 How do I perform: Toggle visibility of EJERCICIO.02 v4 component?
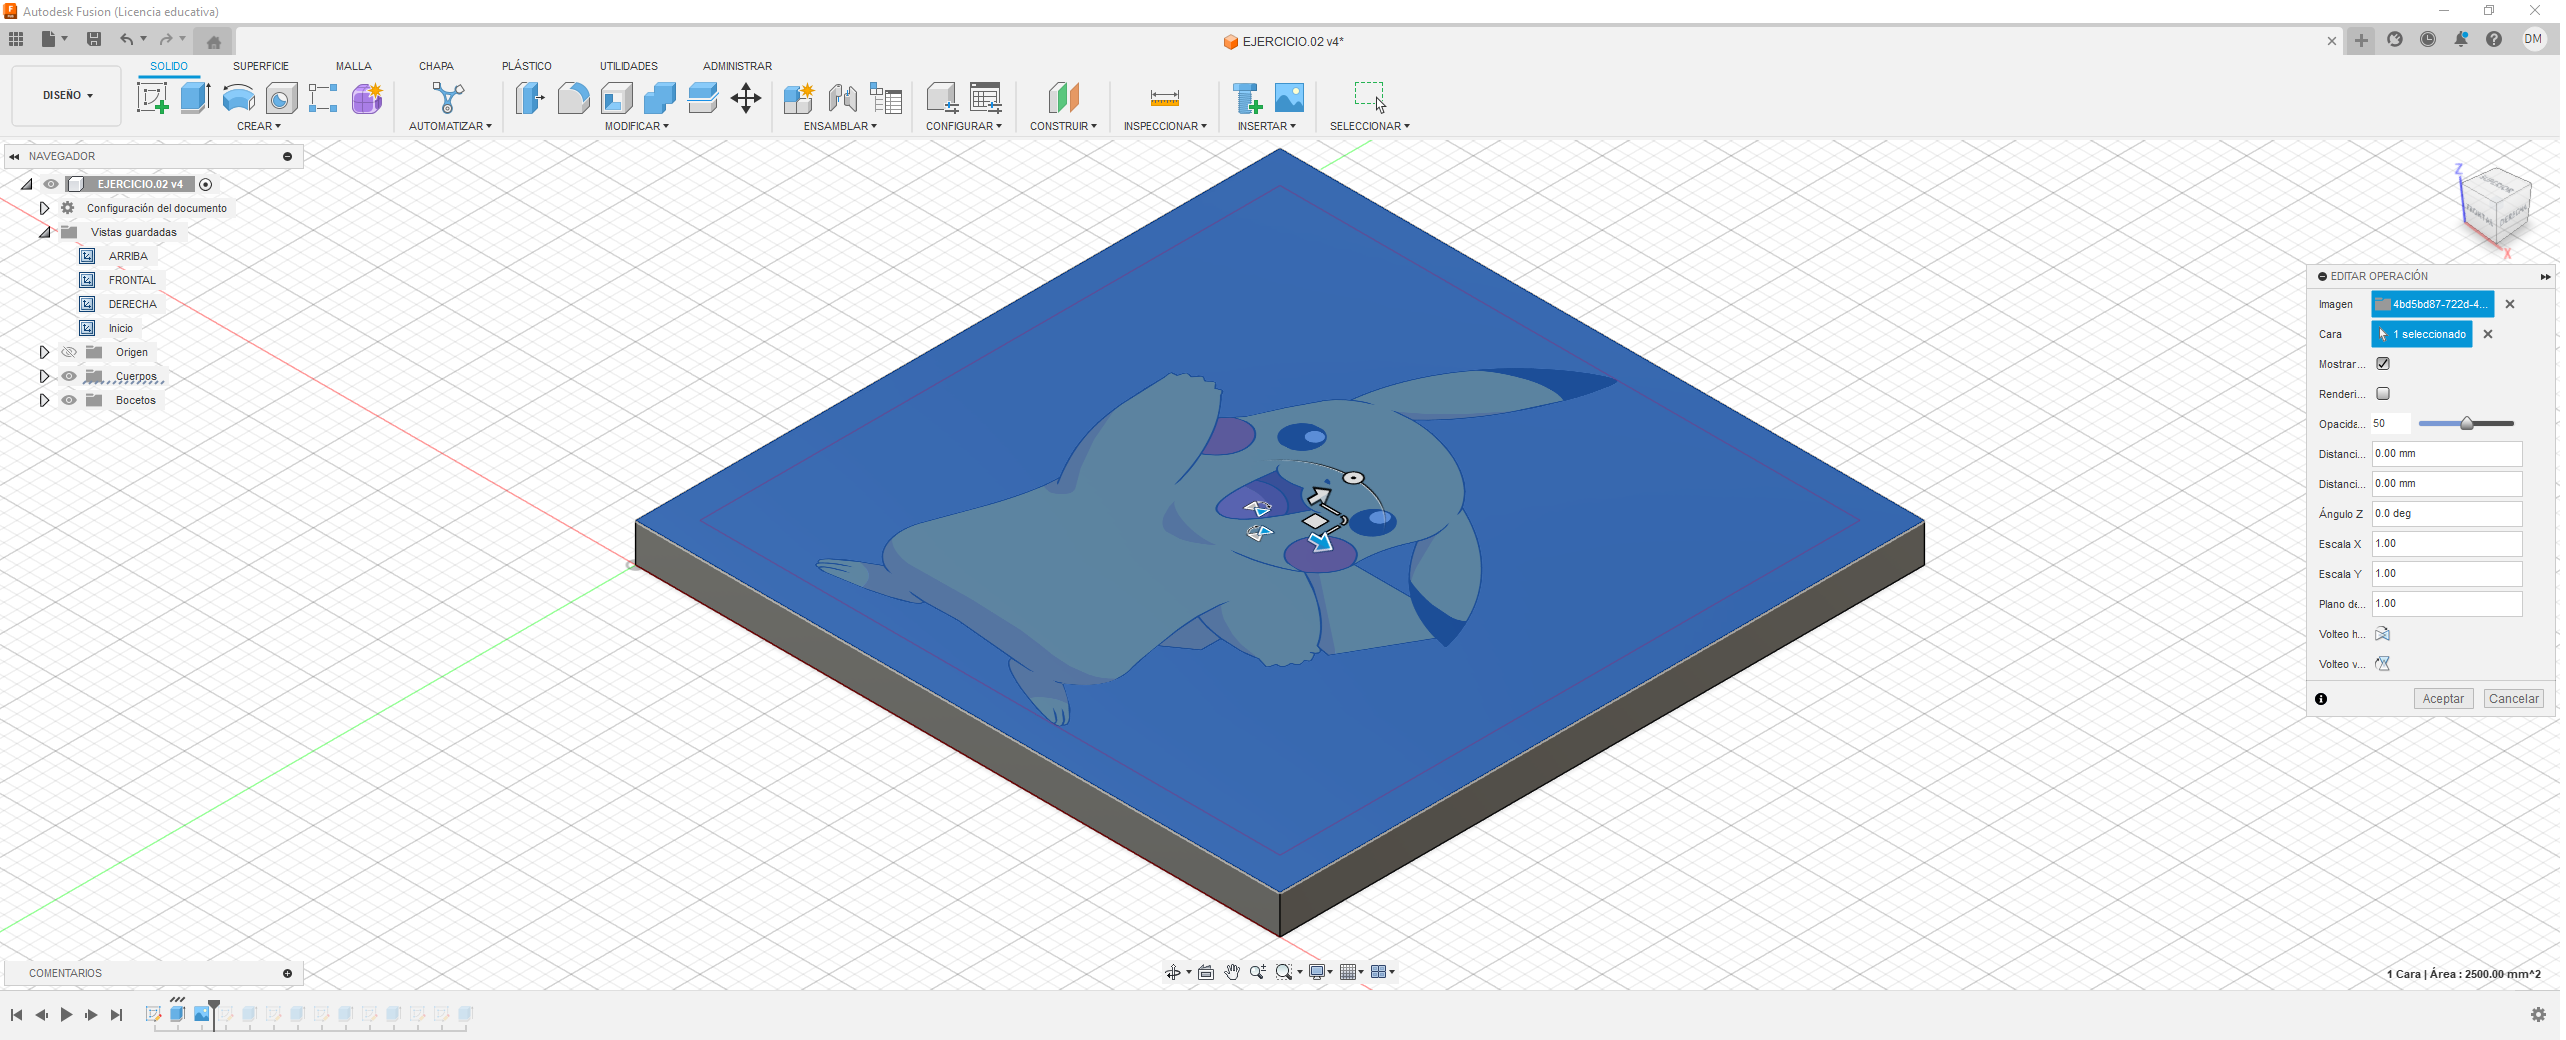[51, 184]
